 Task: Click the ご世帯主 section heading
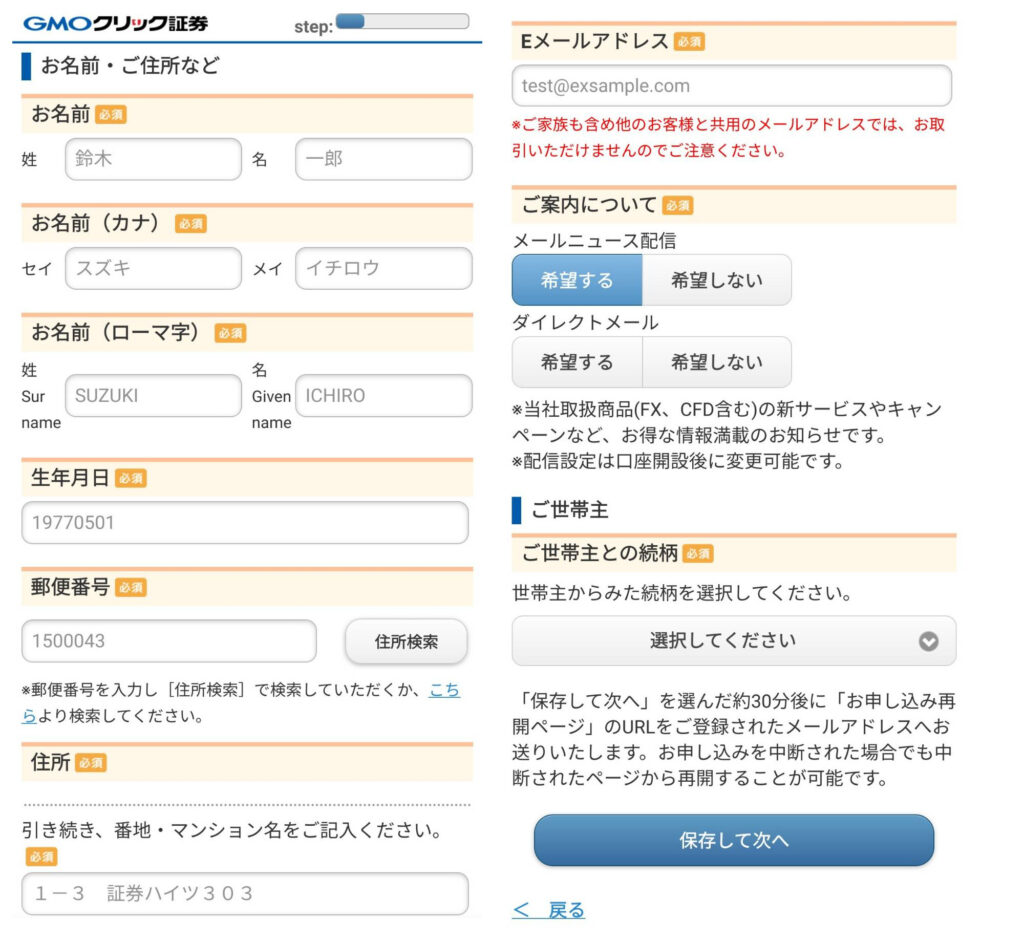[569, 509]
